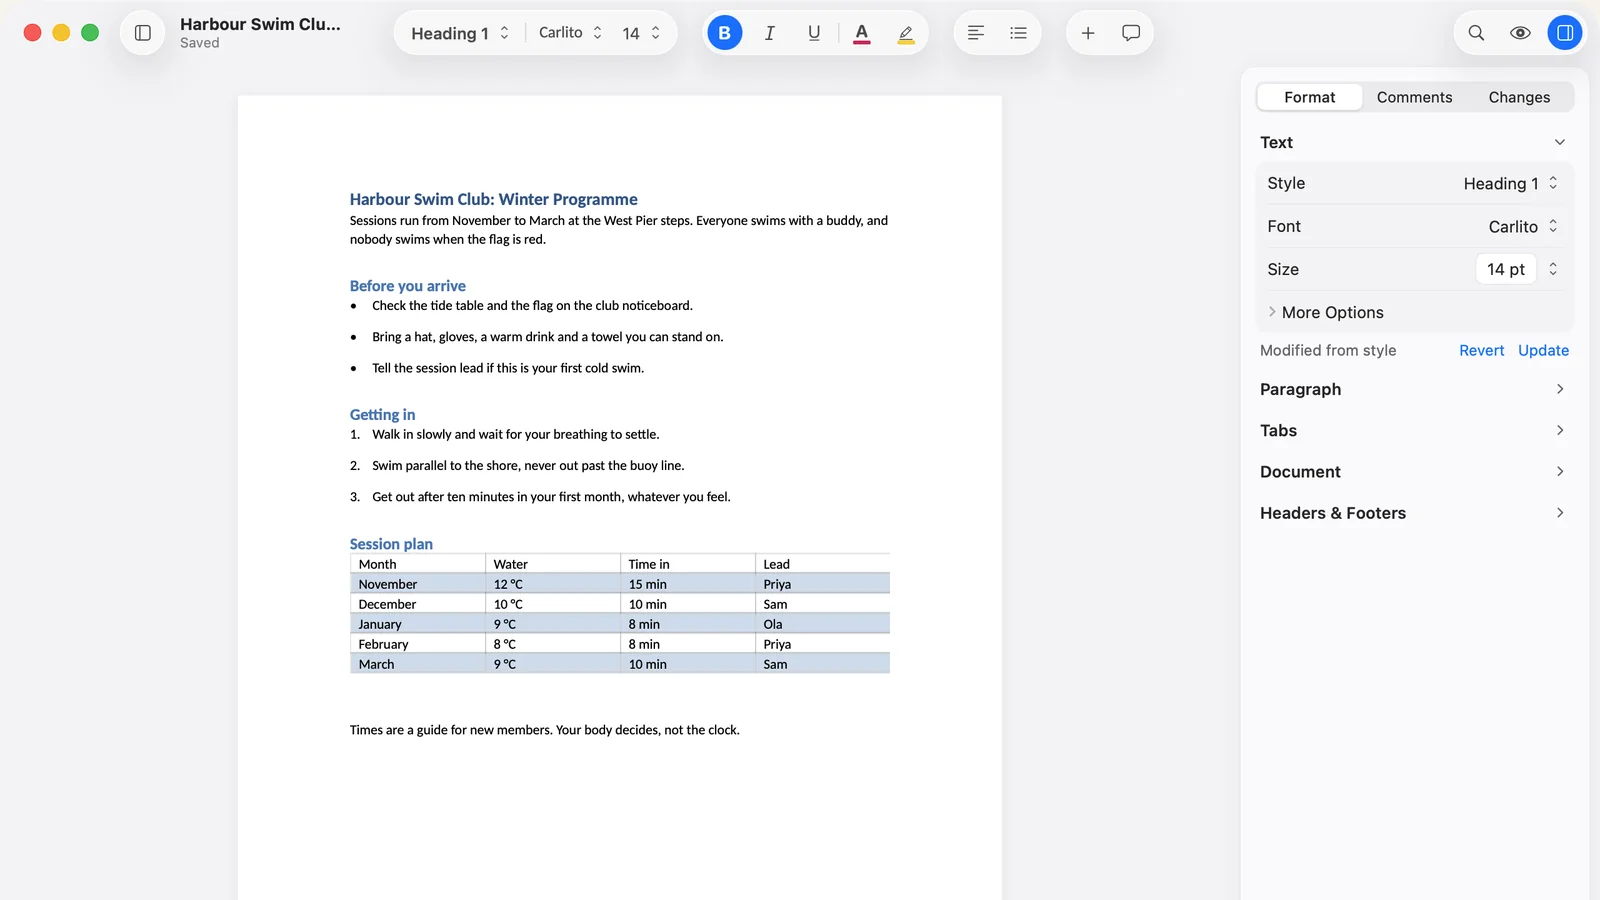The image size is (1600, 900).
Task: Open the highlight color tool
Action: pos(906,33)
